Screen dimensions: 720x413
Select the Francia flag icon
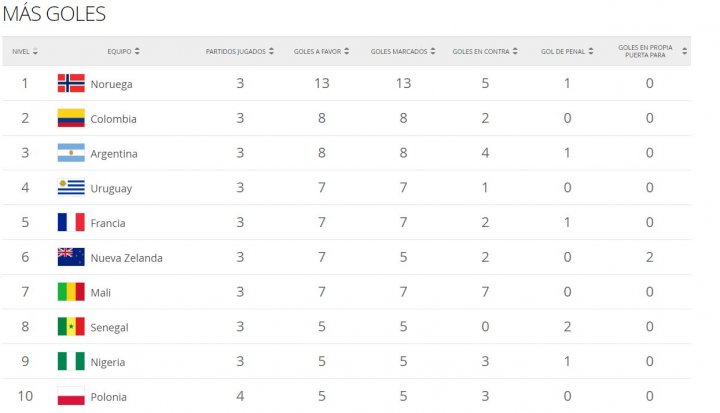click(71, 222)
